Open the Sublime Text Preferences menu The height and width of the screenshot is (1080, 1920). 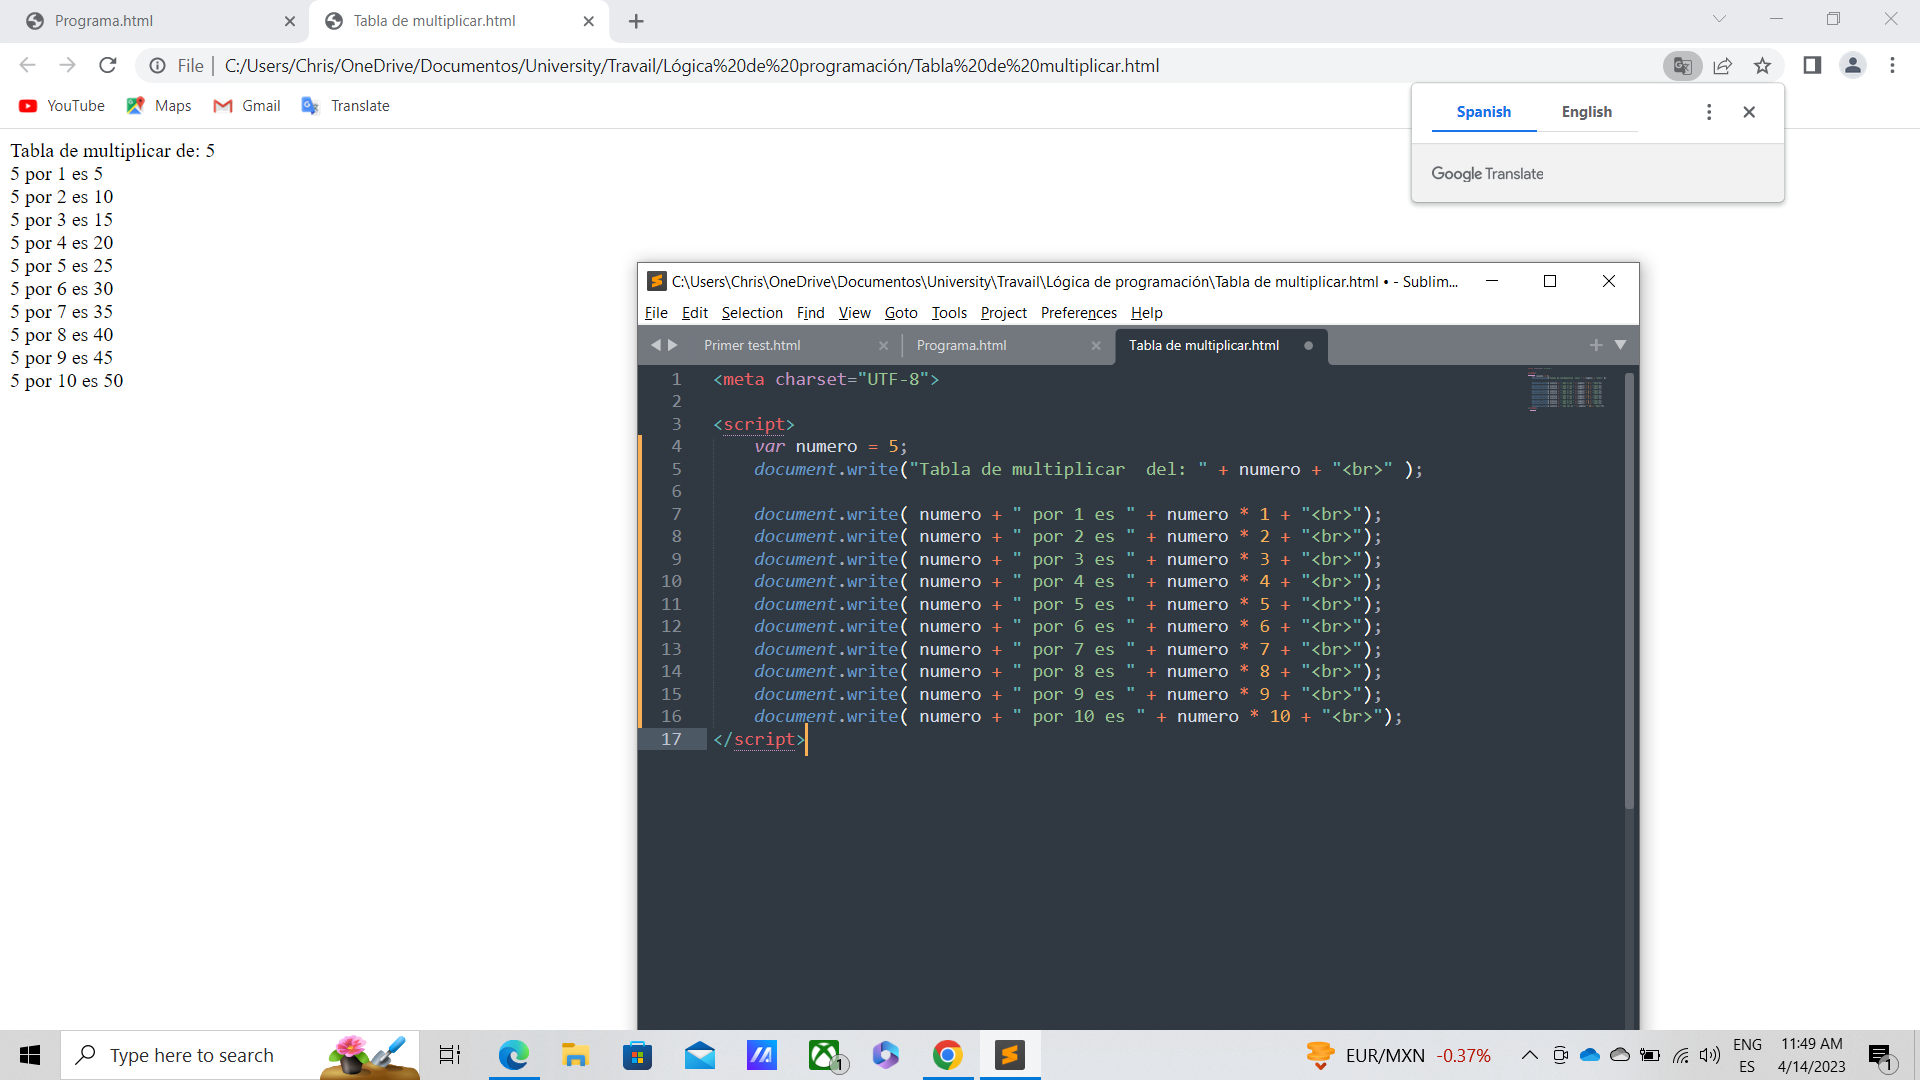point(1079,313)
